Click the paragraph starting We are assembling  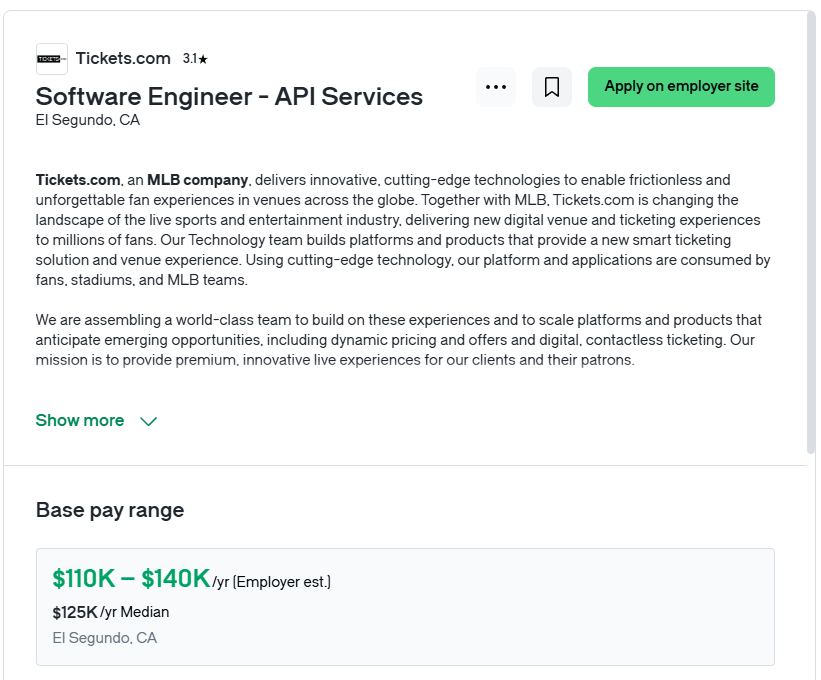[x=398, y=340]
